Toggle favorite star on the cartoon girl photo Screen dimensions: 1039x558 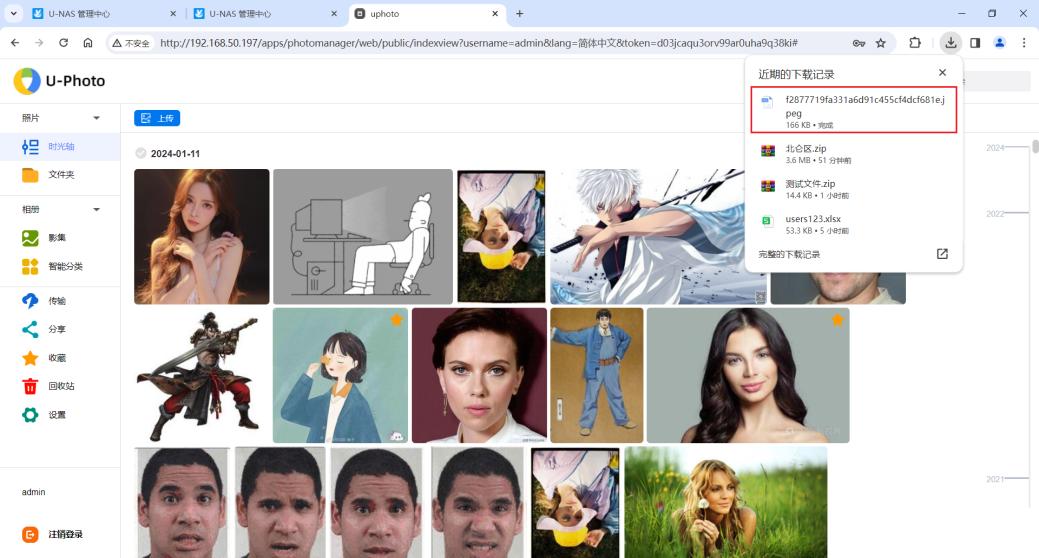point(396,320)
